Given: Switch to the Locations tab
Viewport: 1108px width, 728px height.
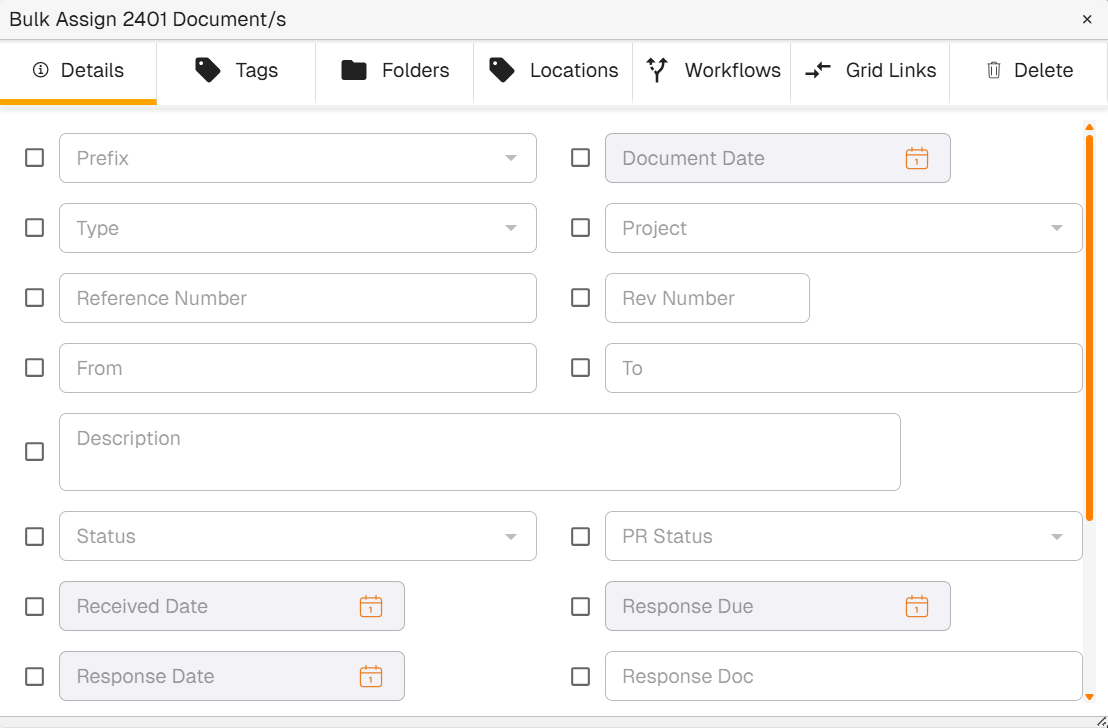Looking at the screenshot, I should coord(553,70).
